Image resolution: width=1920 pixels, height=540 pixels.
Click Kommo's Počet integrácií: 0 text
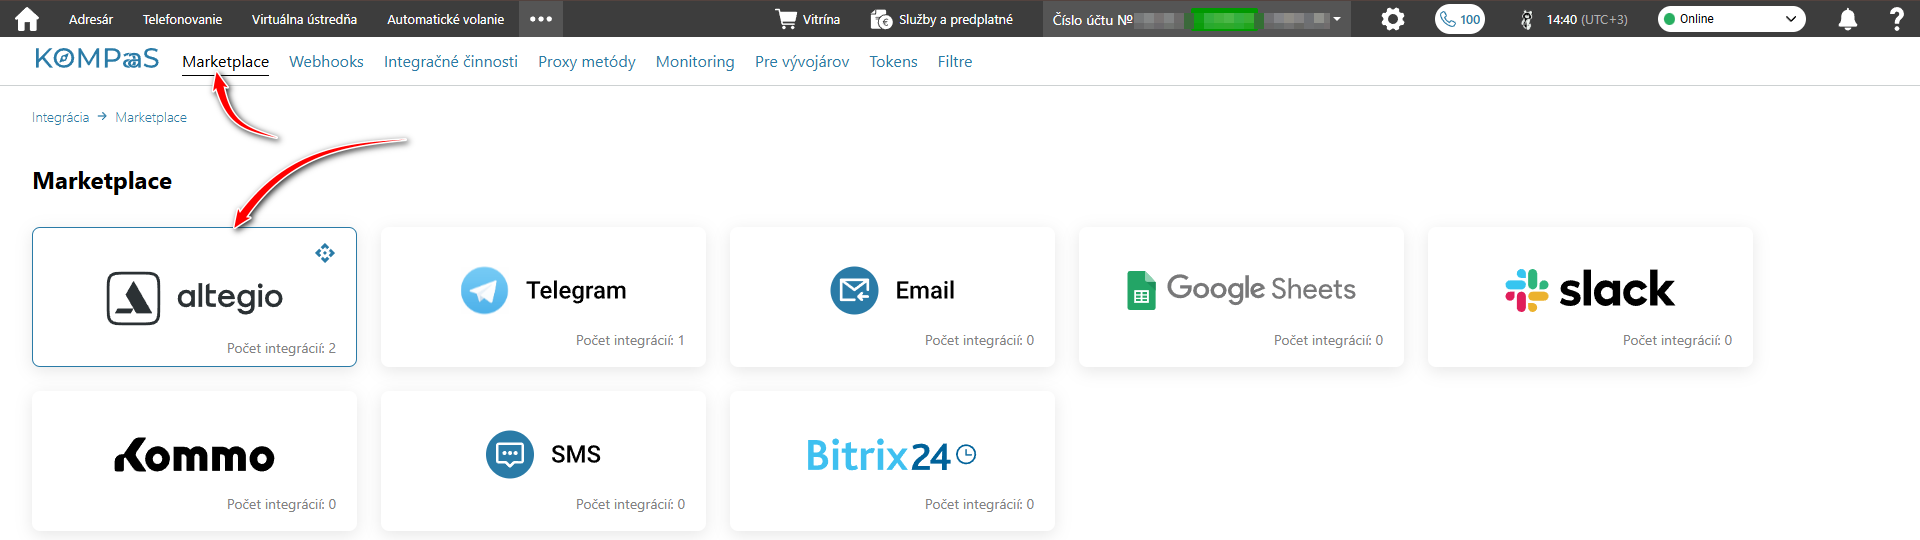point(281,504)
